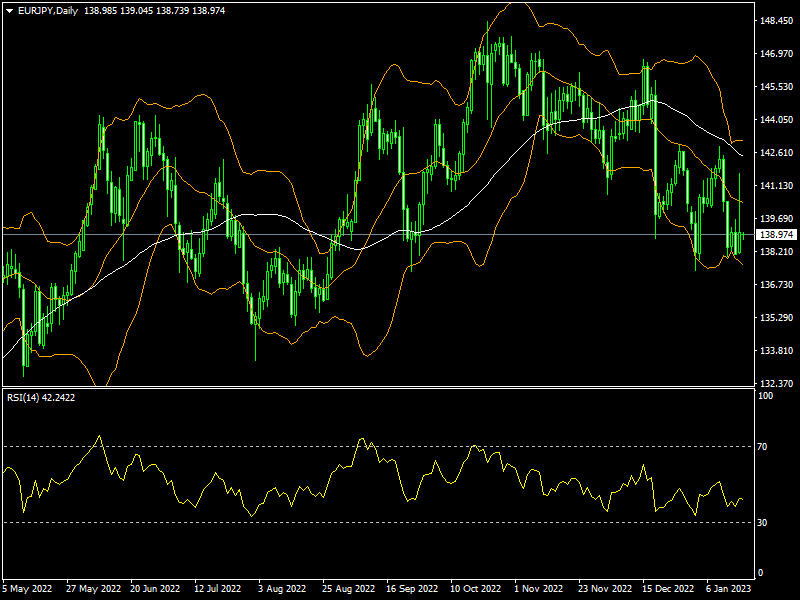Select the 20 Jun 2022 date label

(155, 589)
